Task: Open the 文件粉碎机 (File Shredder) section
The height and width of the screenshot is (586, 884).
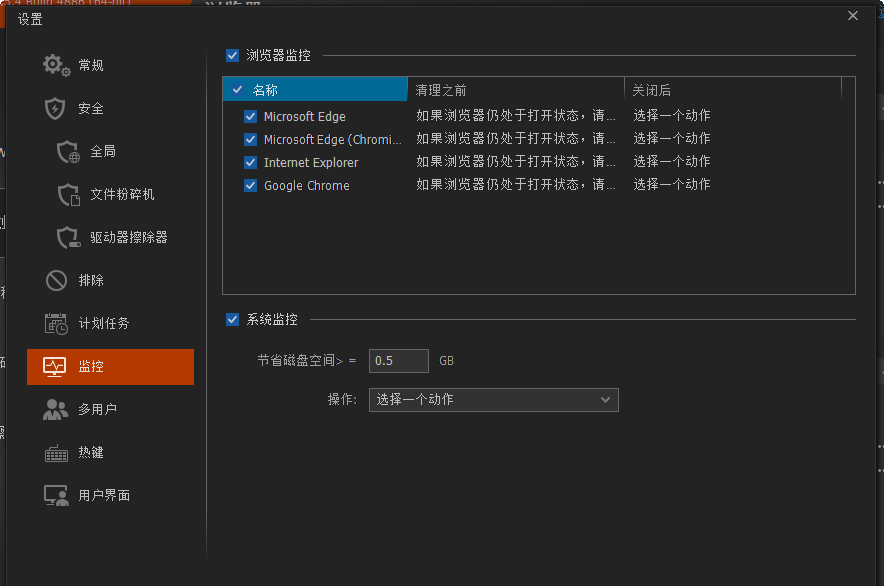Action: pyautogui.click(x=108, y=194)
